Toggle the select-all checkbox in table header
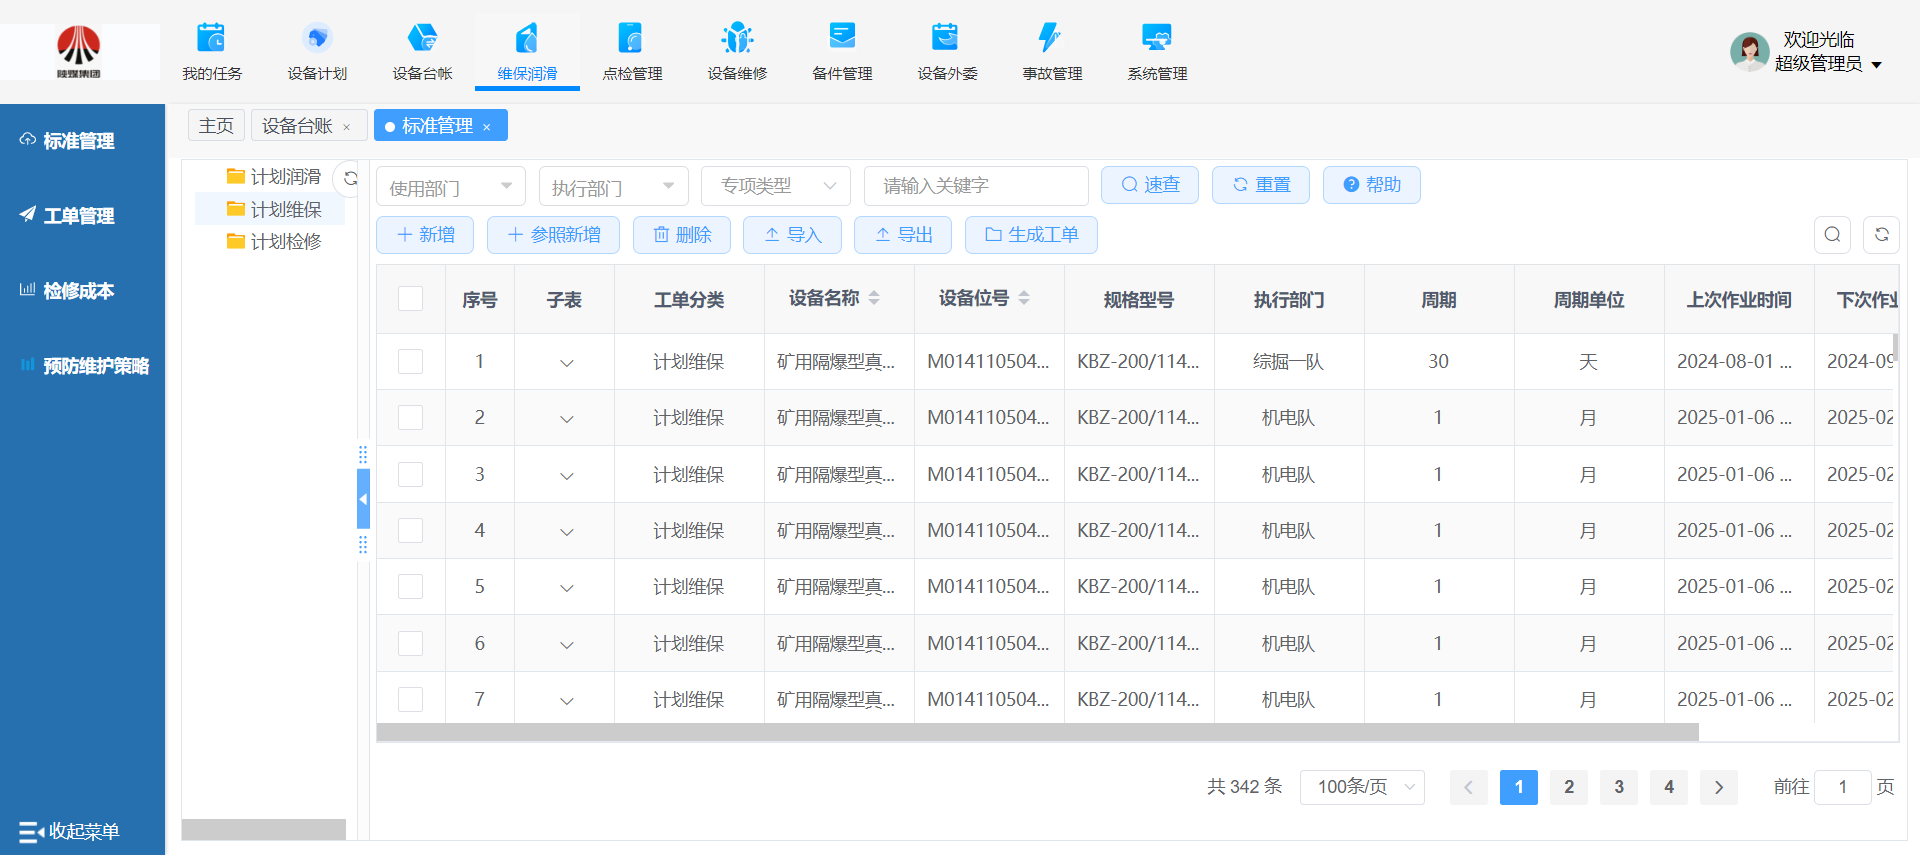 point(410,299)
